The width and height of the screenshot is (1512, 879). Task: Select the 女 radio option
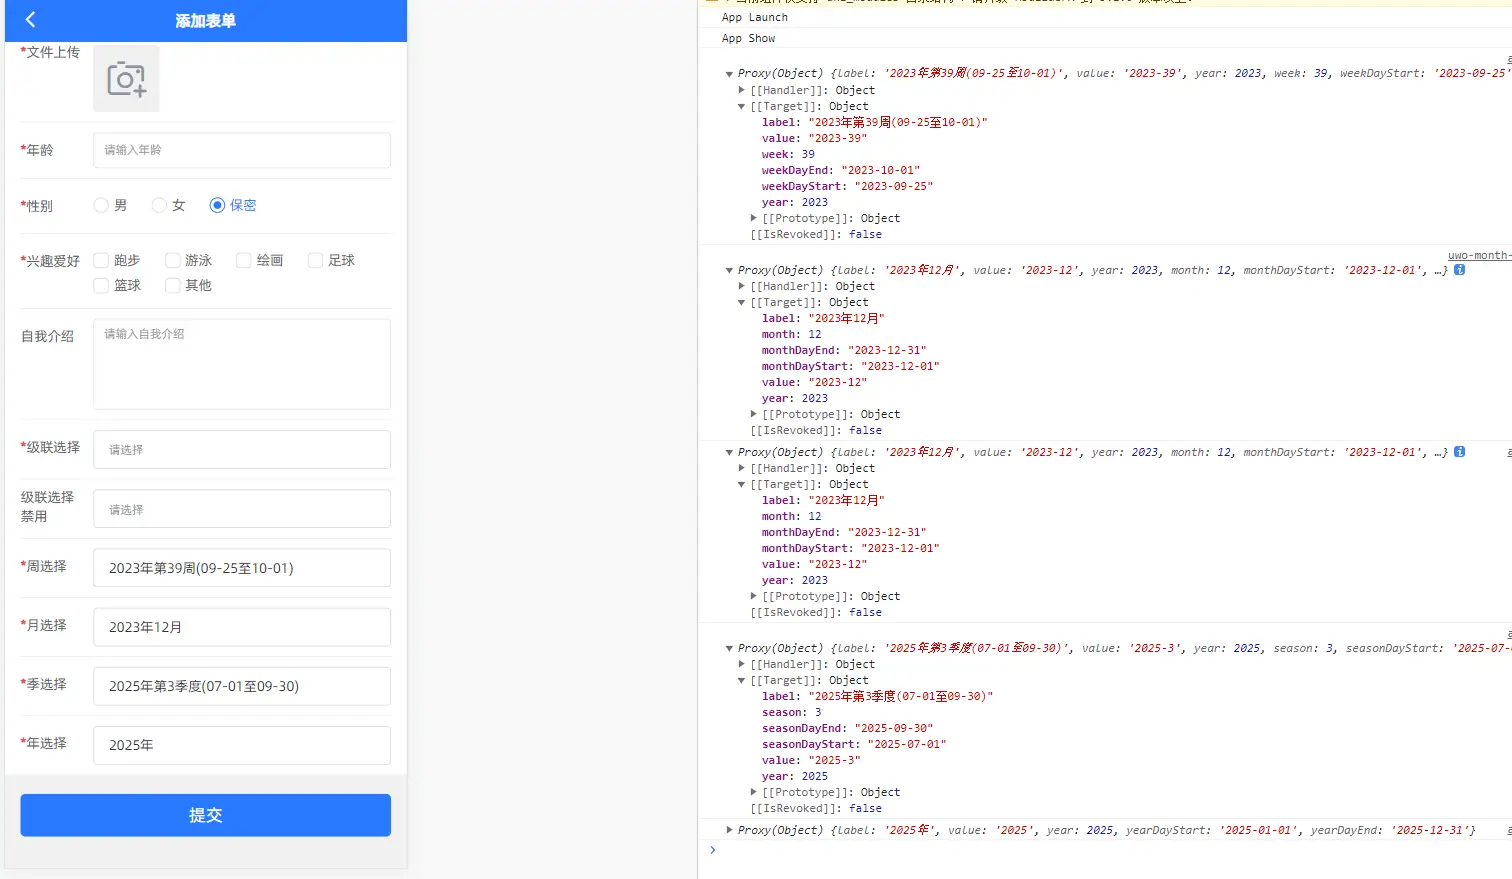159,205
